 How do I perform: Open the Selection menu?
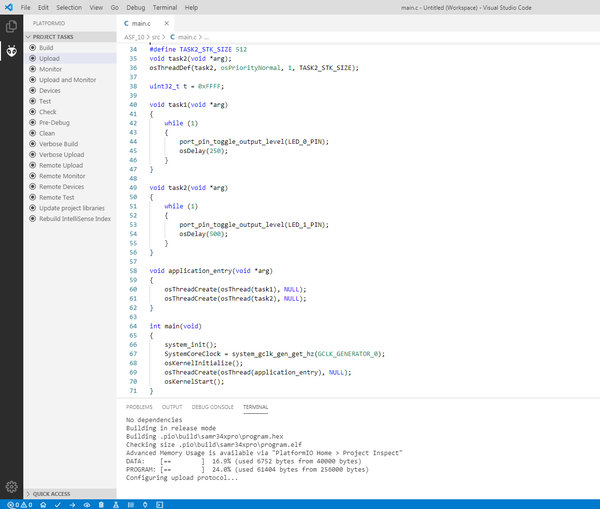(x=69, y=7)
